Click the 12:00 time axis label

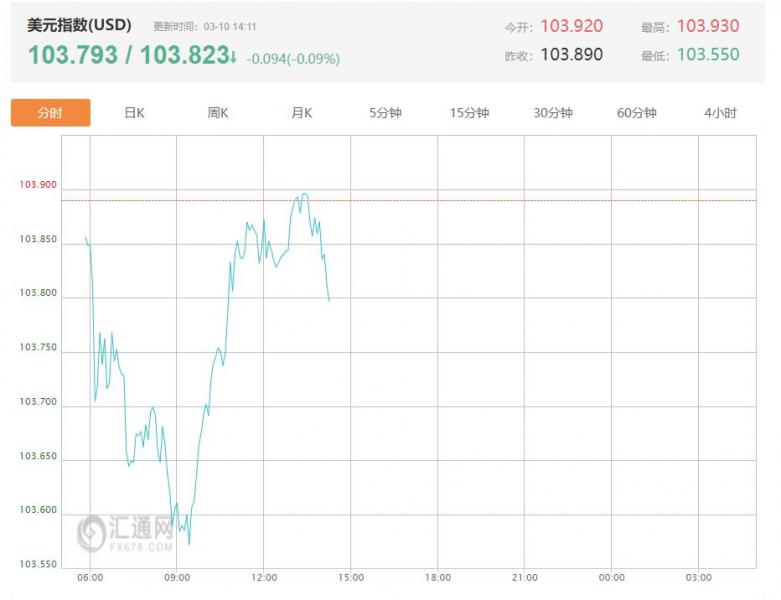coord(263,578)
